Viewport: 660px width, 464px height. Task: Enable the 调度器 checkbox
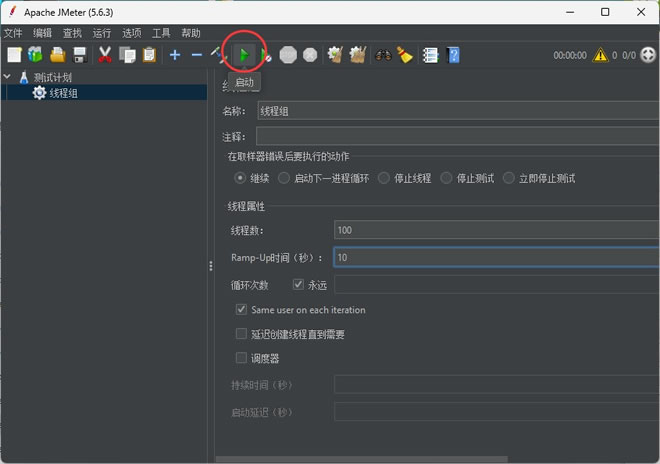click(x=241, y=358)
